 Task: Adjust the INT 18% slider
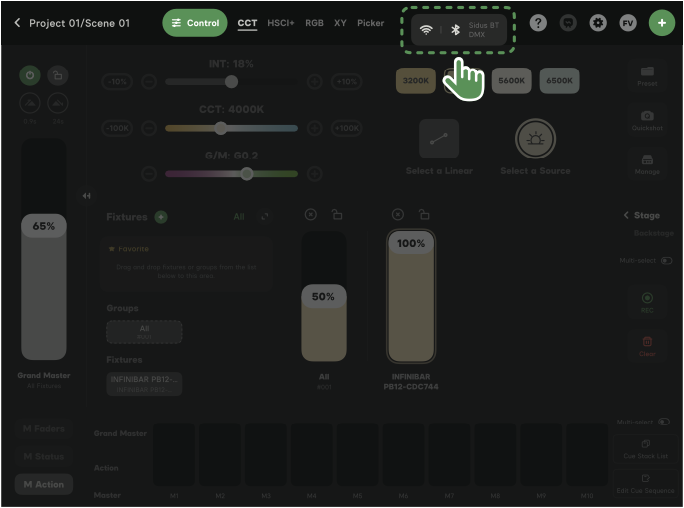tap(231, 82)
